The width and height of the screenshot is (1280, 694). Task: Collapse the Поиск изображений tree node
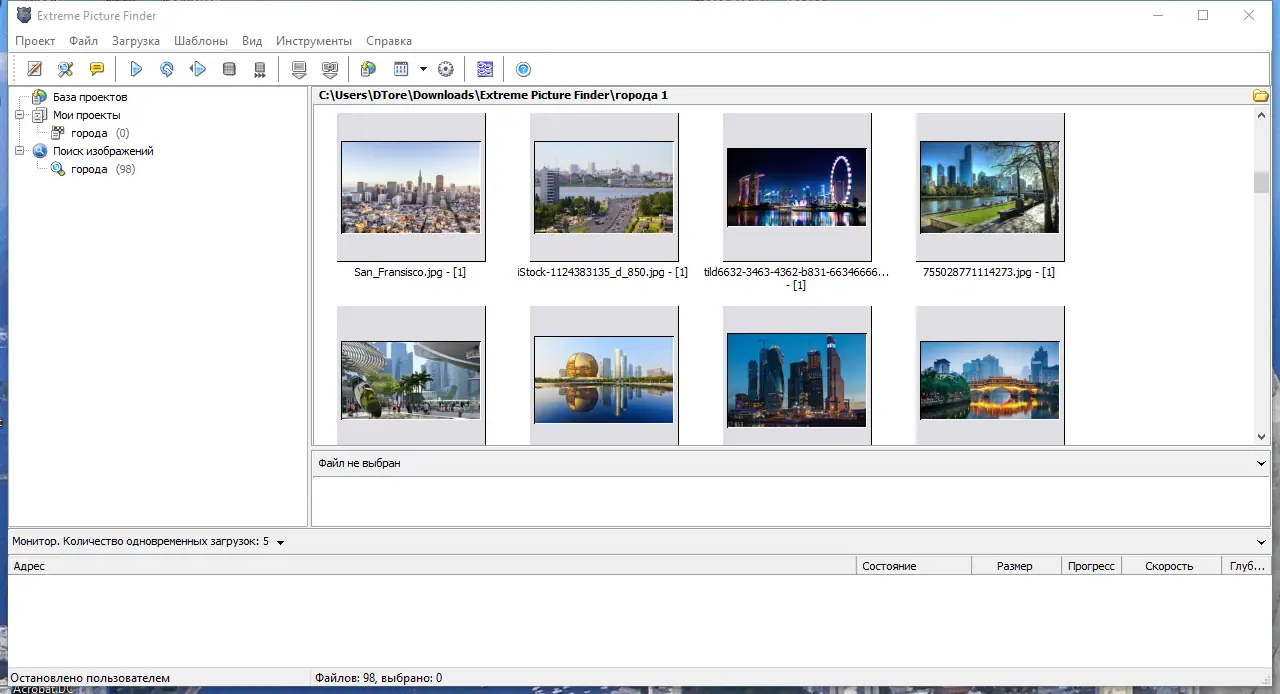[x=19, y=151]
